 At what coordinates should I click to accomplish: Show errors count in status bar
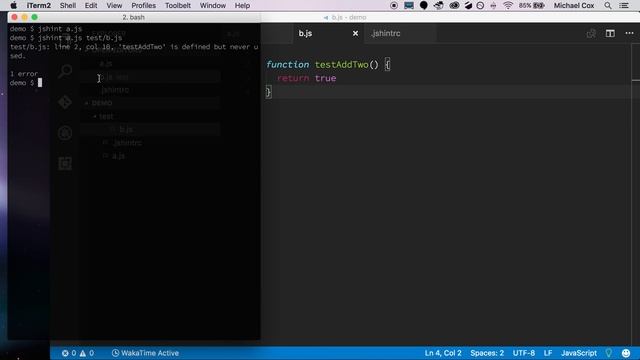point(69,353)
